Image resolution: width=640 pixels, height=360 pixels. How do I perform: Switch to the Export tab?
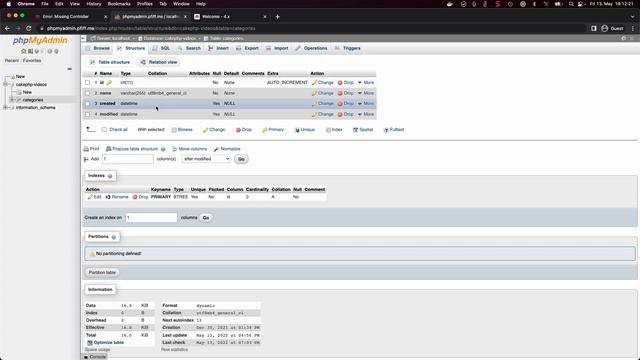(x=247, y=48)
